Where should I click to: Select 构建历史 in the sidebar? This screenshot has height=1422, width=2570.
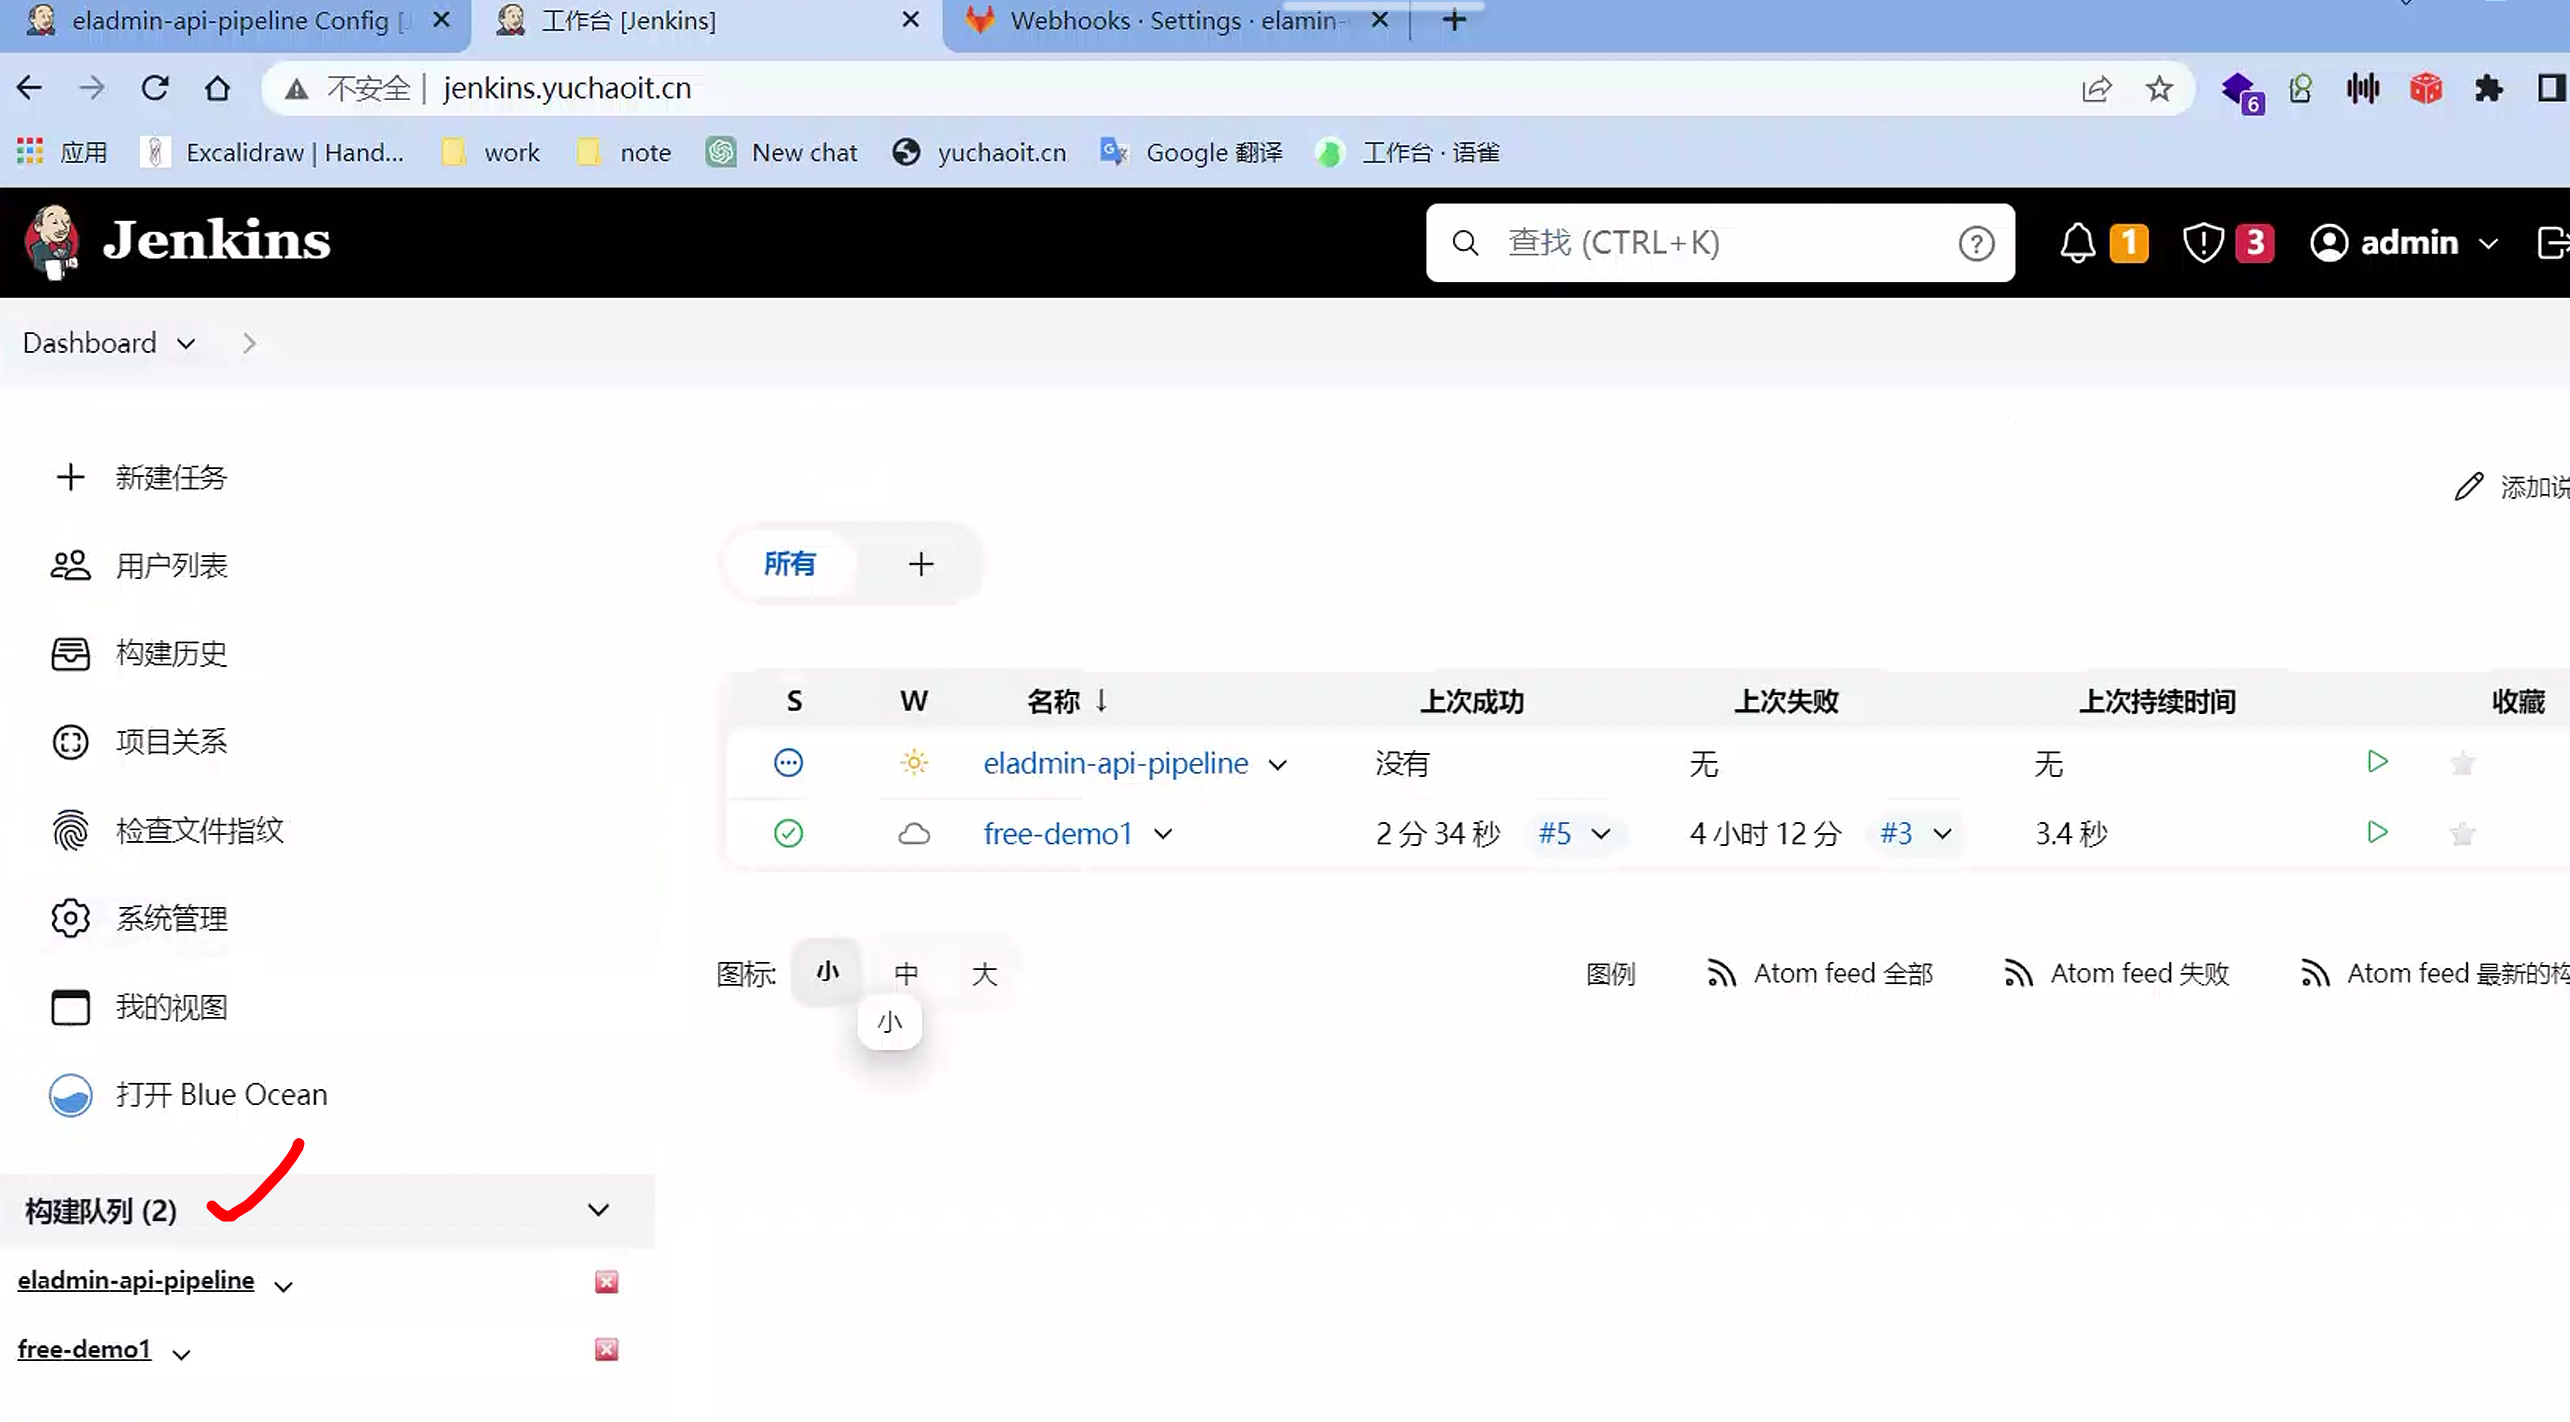pyautogui.click(x=170, y=653)
